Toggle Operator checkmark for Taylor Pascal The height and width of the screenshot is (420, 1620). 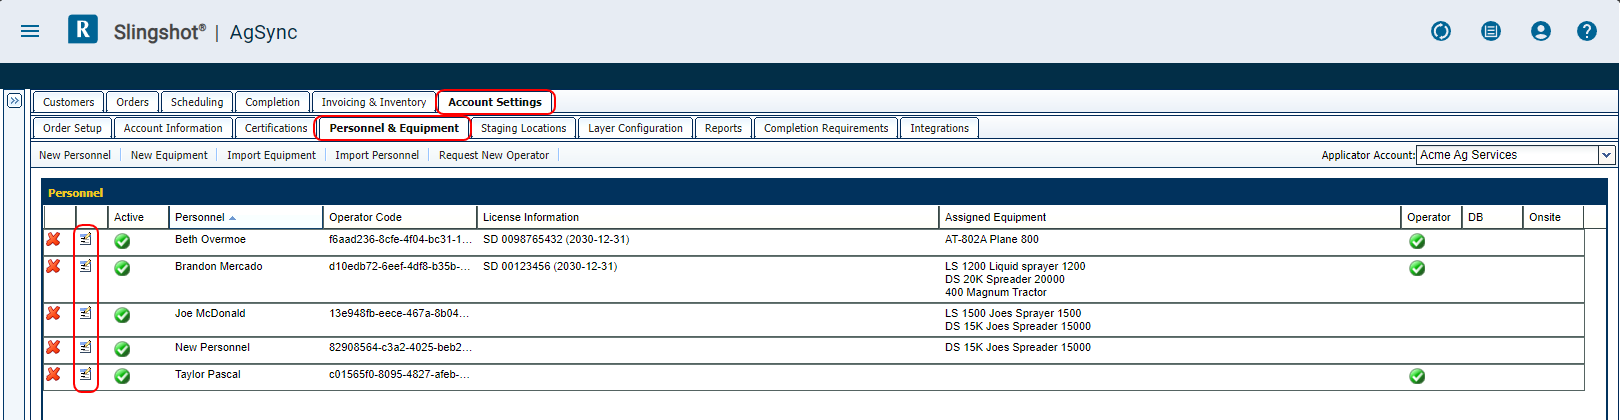1417,376
